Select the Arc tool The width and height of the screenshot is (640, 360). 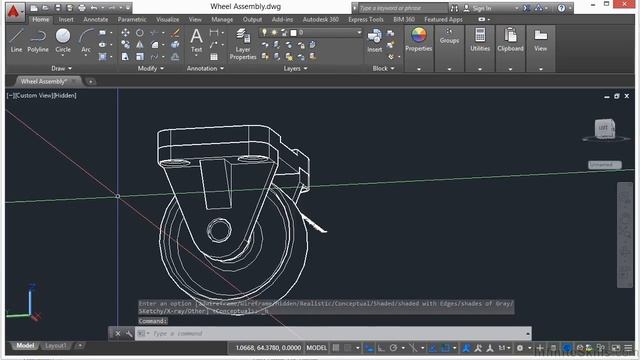tap(86, 40)
